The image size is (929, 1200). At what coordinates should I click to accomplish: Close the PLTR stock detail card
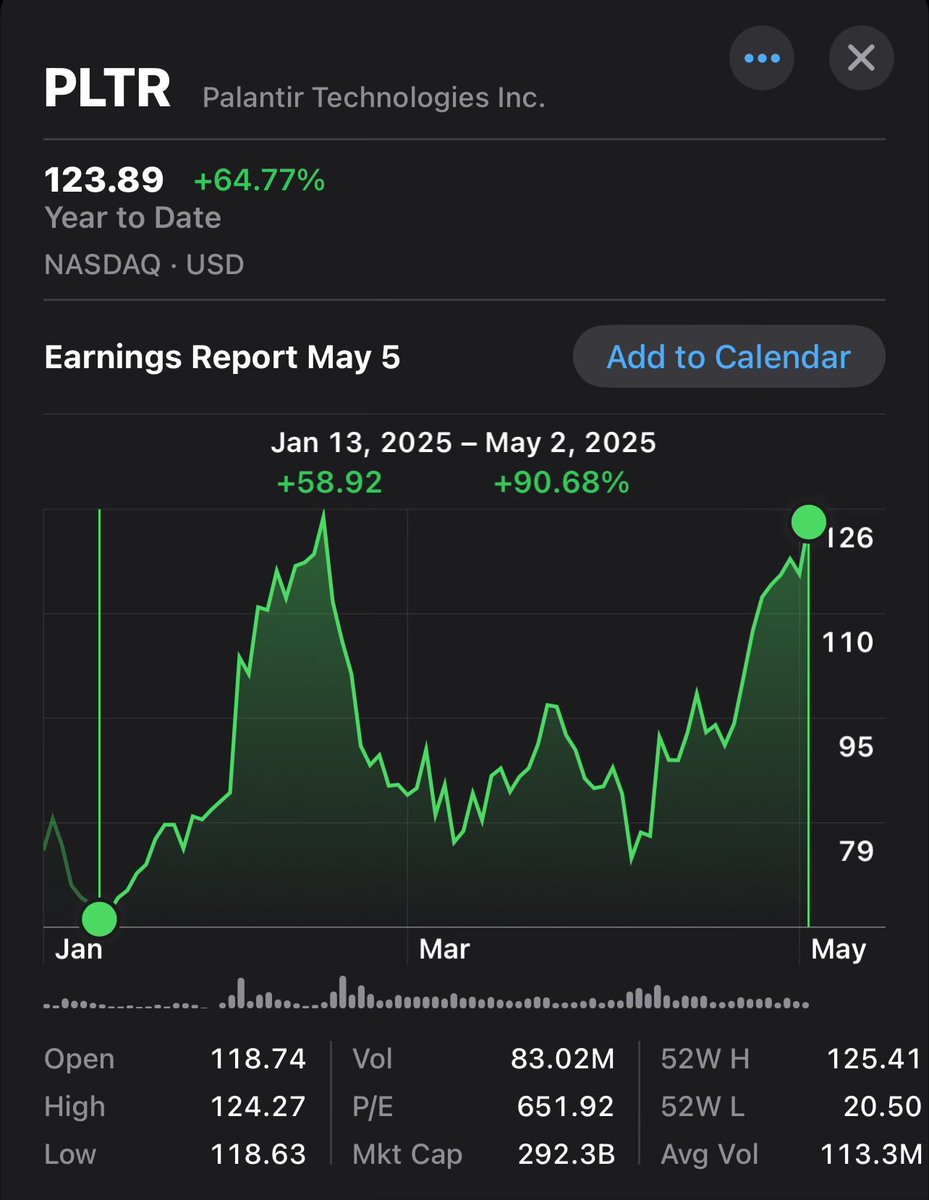tap(861, 57)
